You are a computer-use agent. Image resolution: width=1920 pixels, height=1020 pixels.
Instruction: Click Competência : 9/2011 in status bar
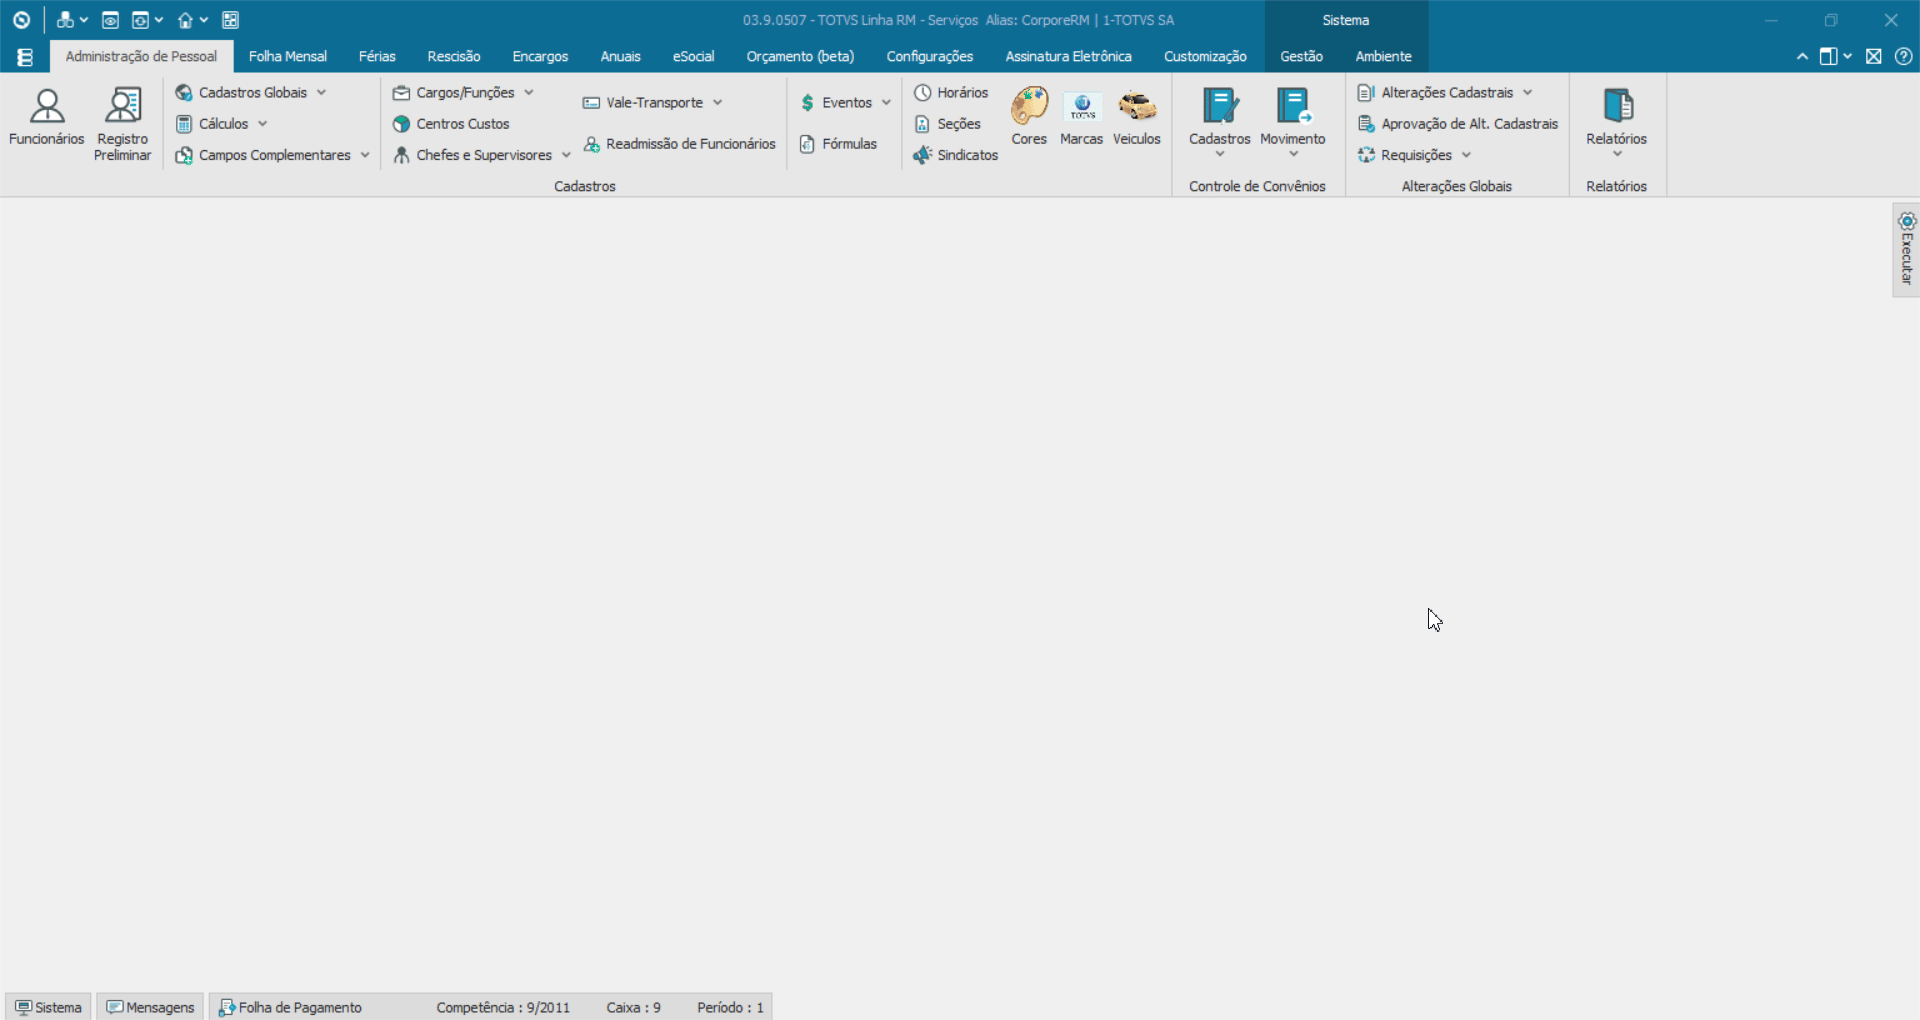[x=503, y=1007]
